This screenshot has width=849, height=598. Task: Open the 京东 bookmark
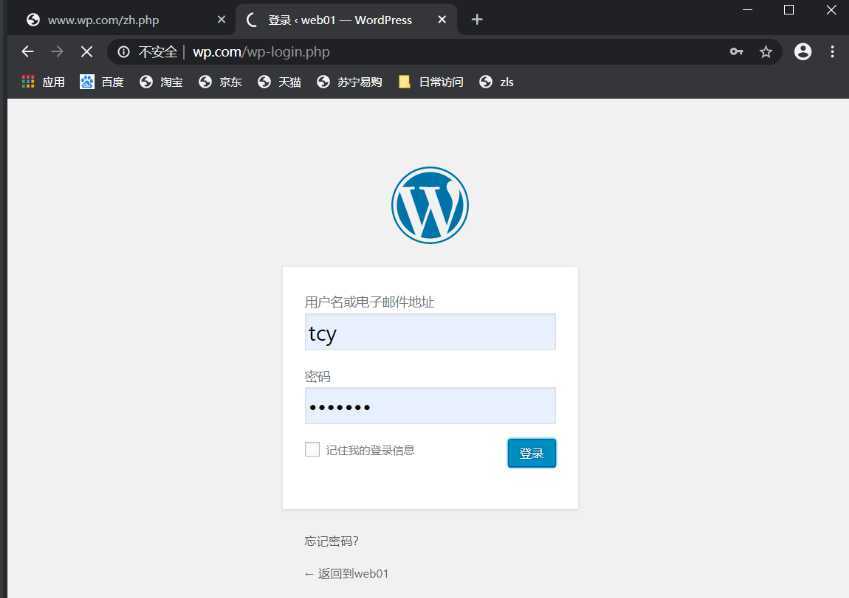(220, 82)
